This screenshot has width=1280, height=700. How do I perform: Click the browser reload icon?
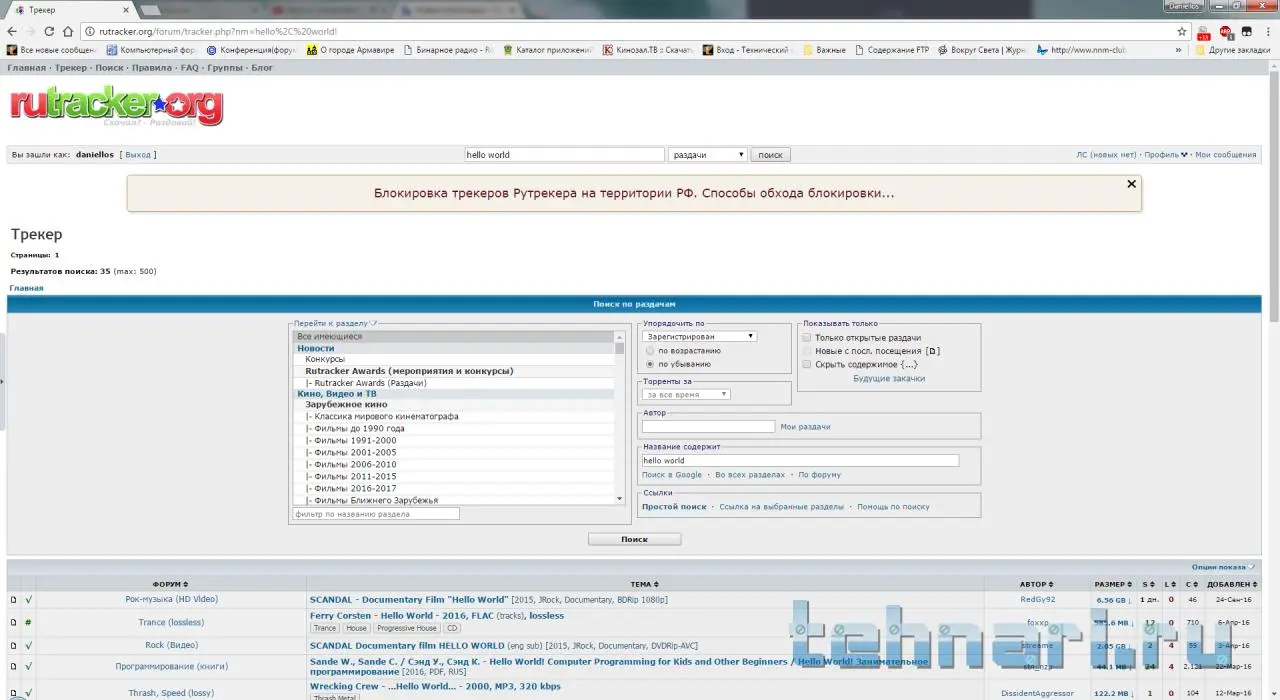50,31
